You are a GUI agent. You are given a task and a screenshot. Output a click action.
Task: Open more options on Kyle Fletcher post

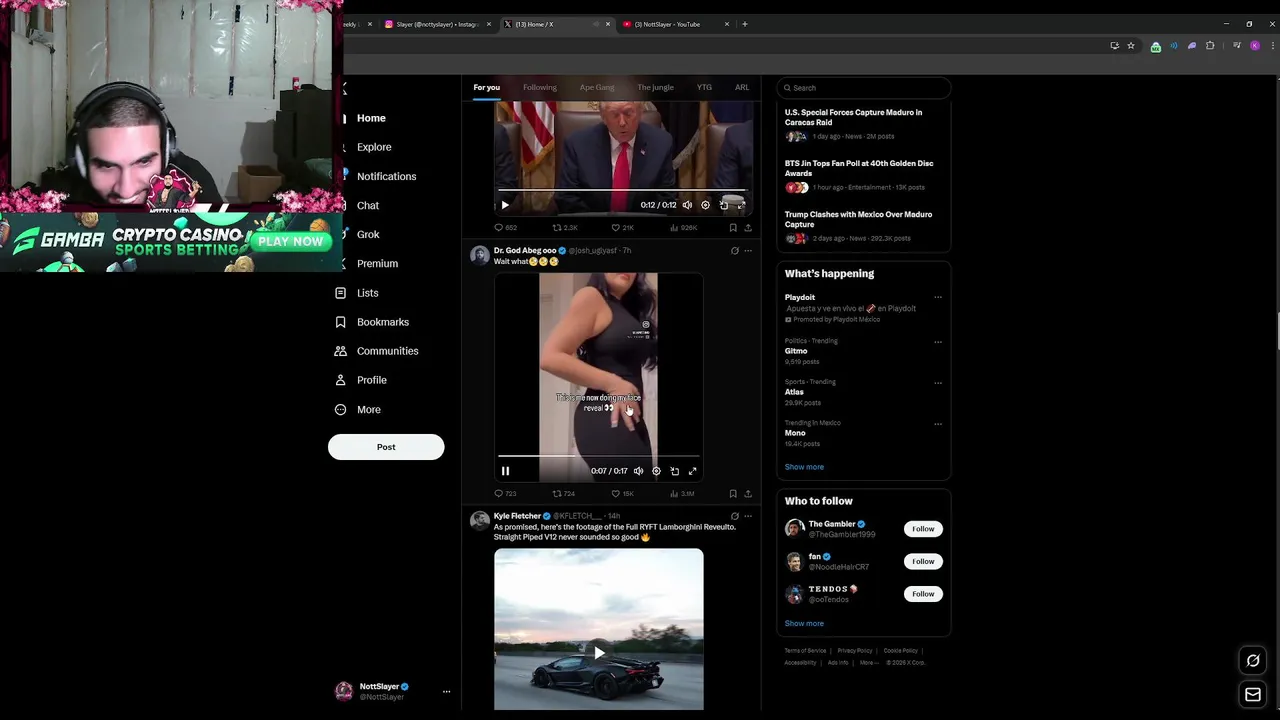pyautogui.click(x=748, y=516)
